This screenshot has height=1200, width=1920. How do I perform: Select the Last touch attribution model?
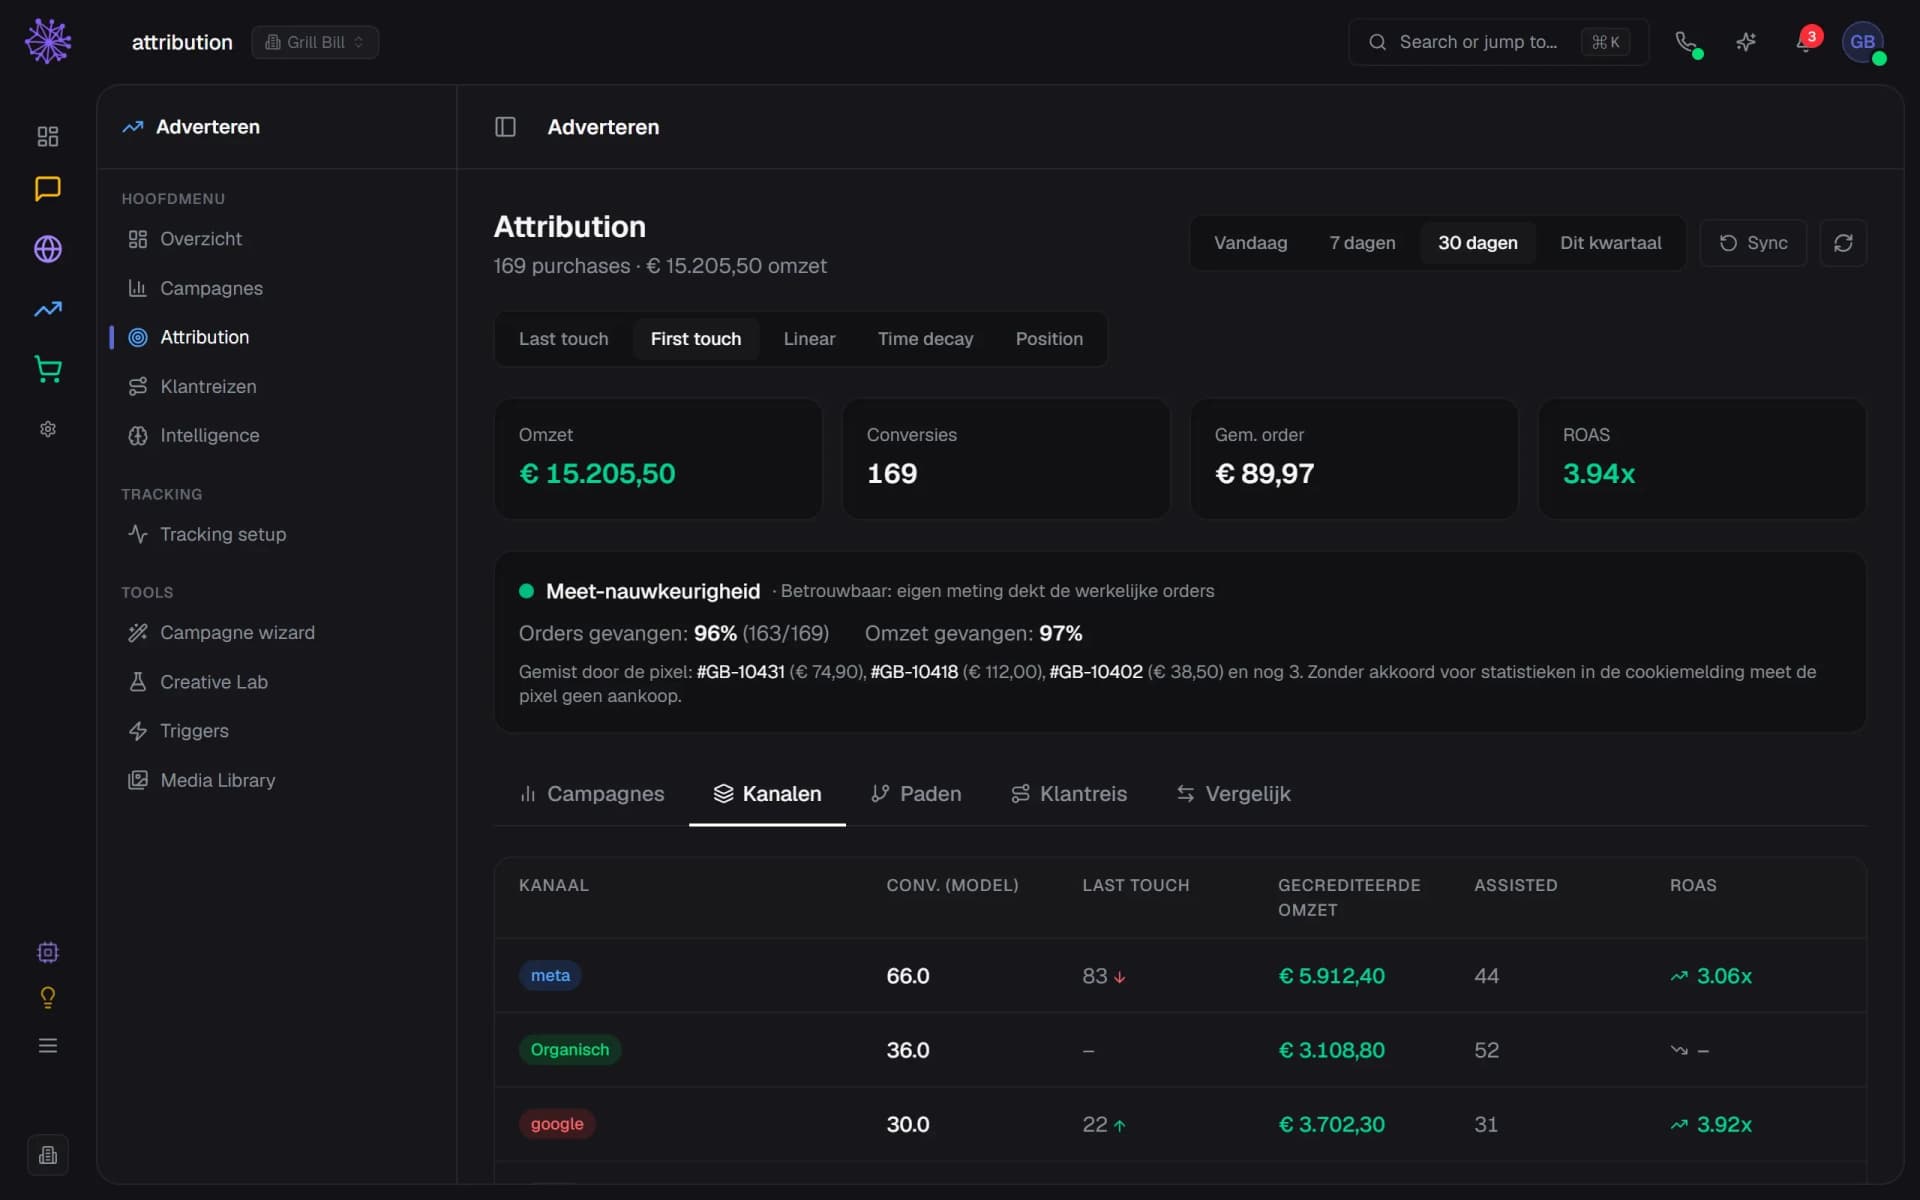563,339
